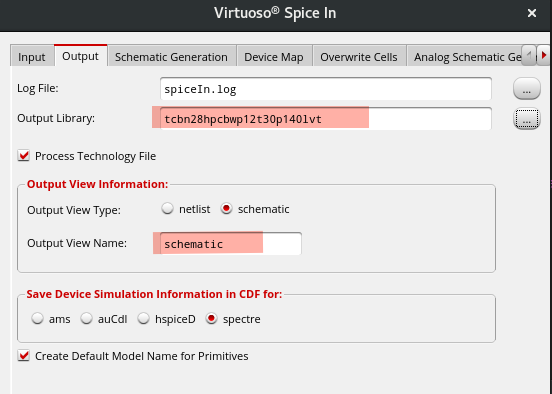The height and width of the screenshot is (394, 552).
Task: Switch to the Input tab
Action: pyautogui.click(x=32, y=57)
